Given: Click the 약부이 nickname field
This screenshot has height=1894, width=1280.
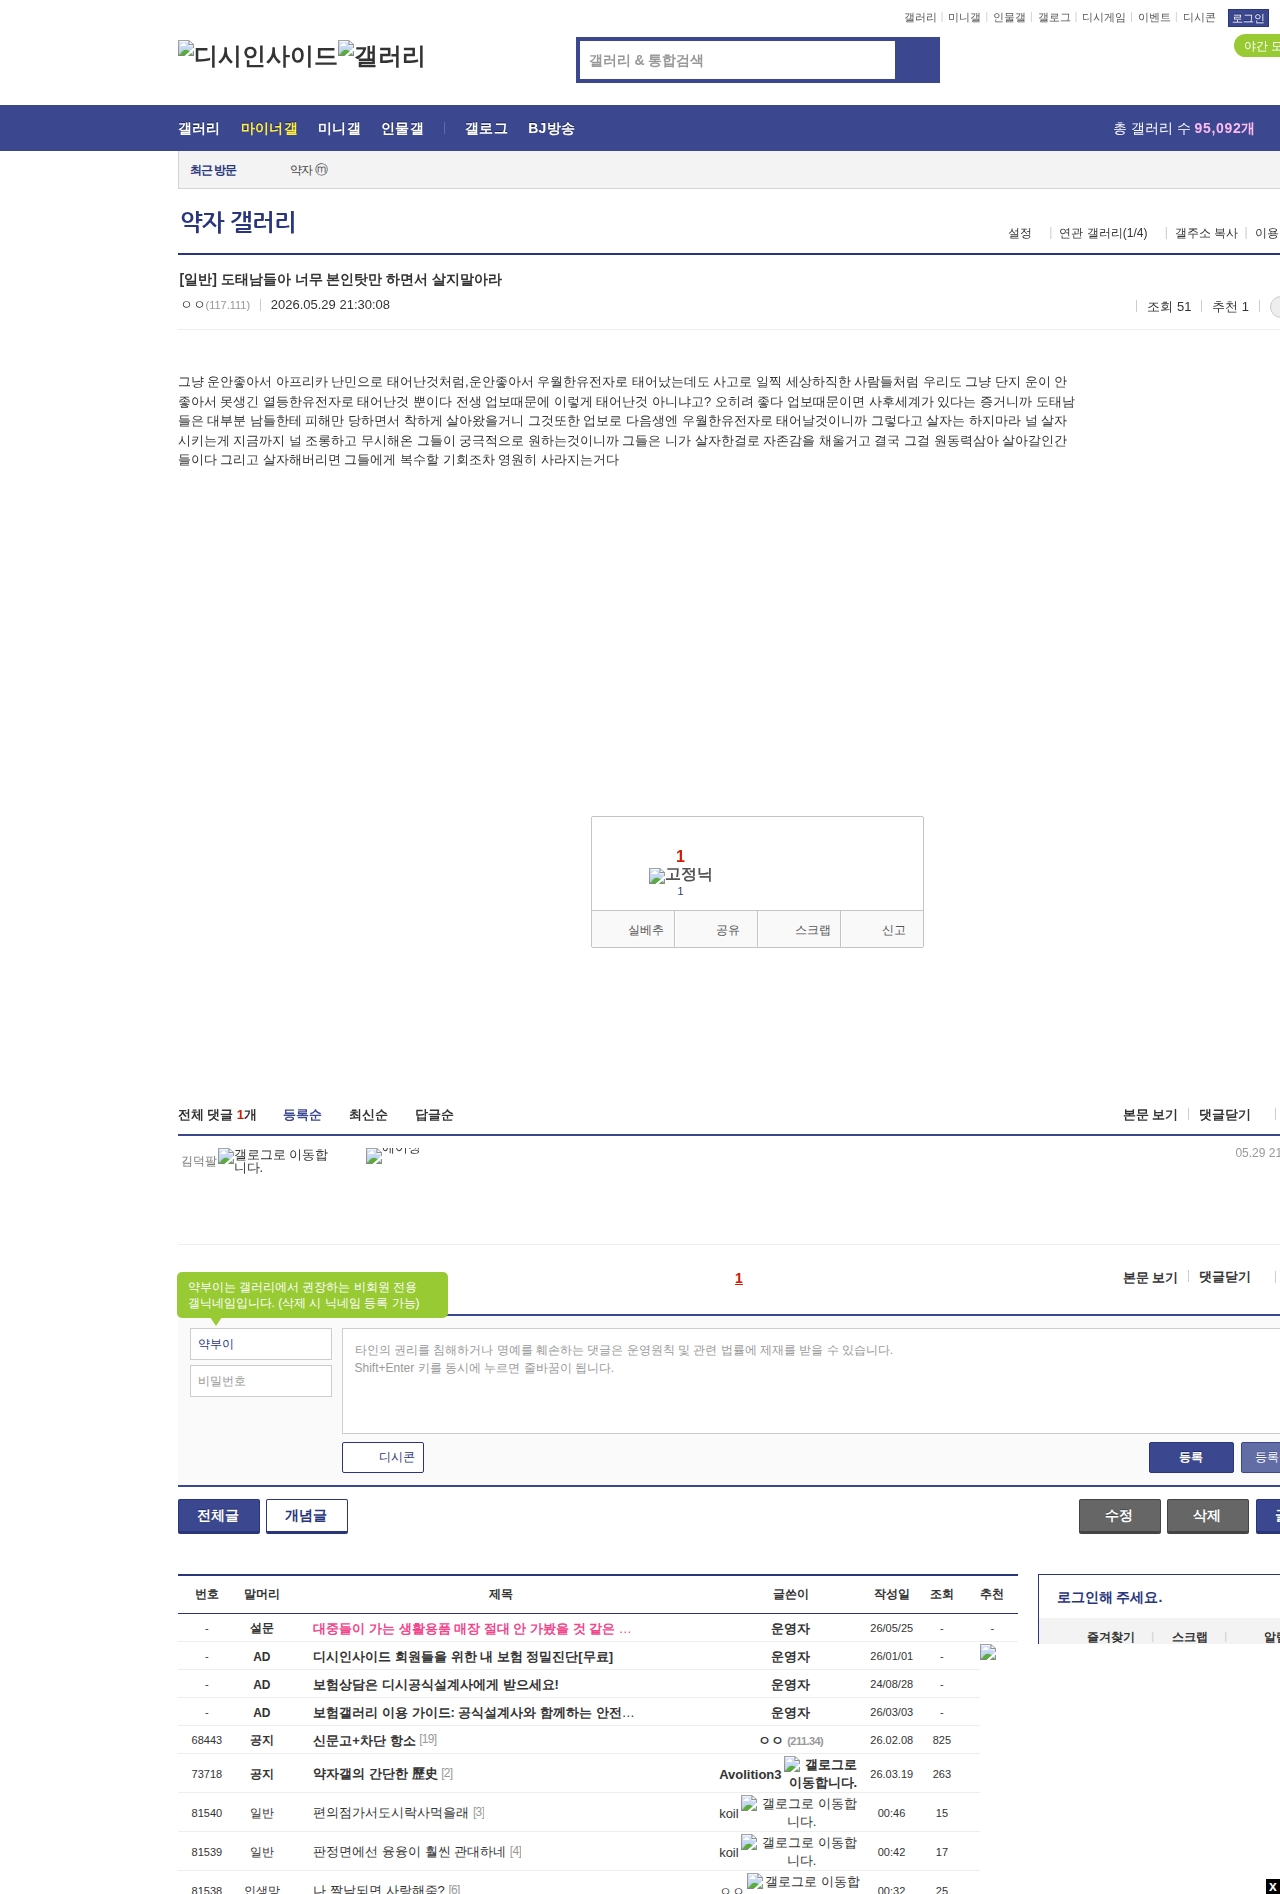Looking at the screenshot, I should (x=260, y=1344).
